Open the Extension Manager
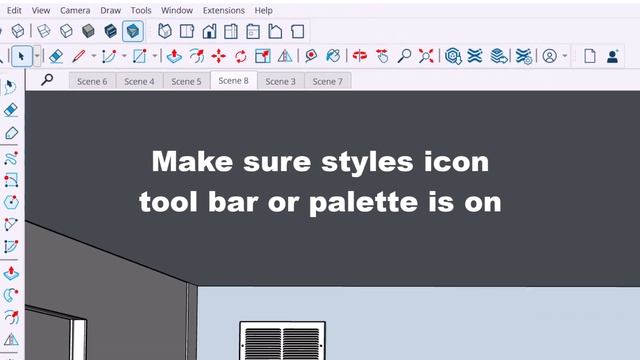 (524, 56)
